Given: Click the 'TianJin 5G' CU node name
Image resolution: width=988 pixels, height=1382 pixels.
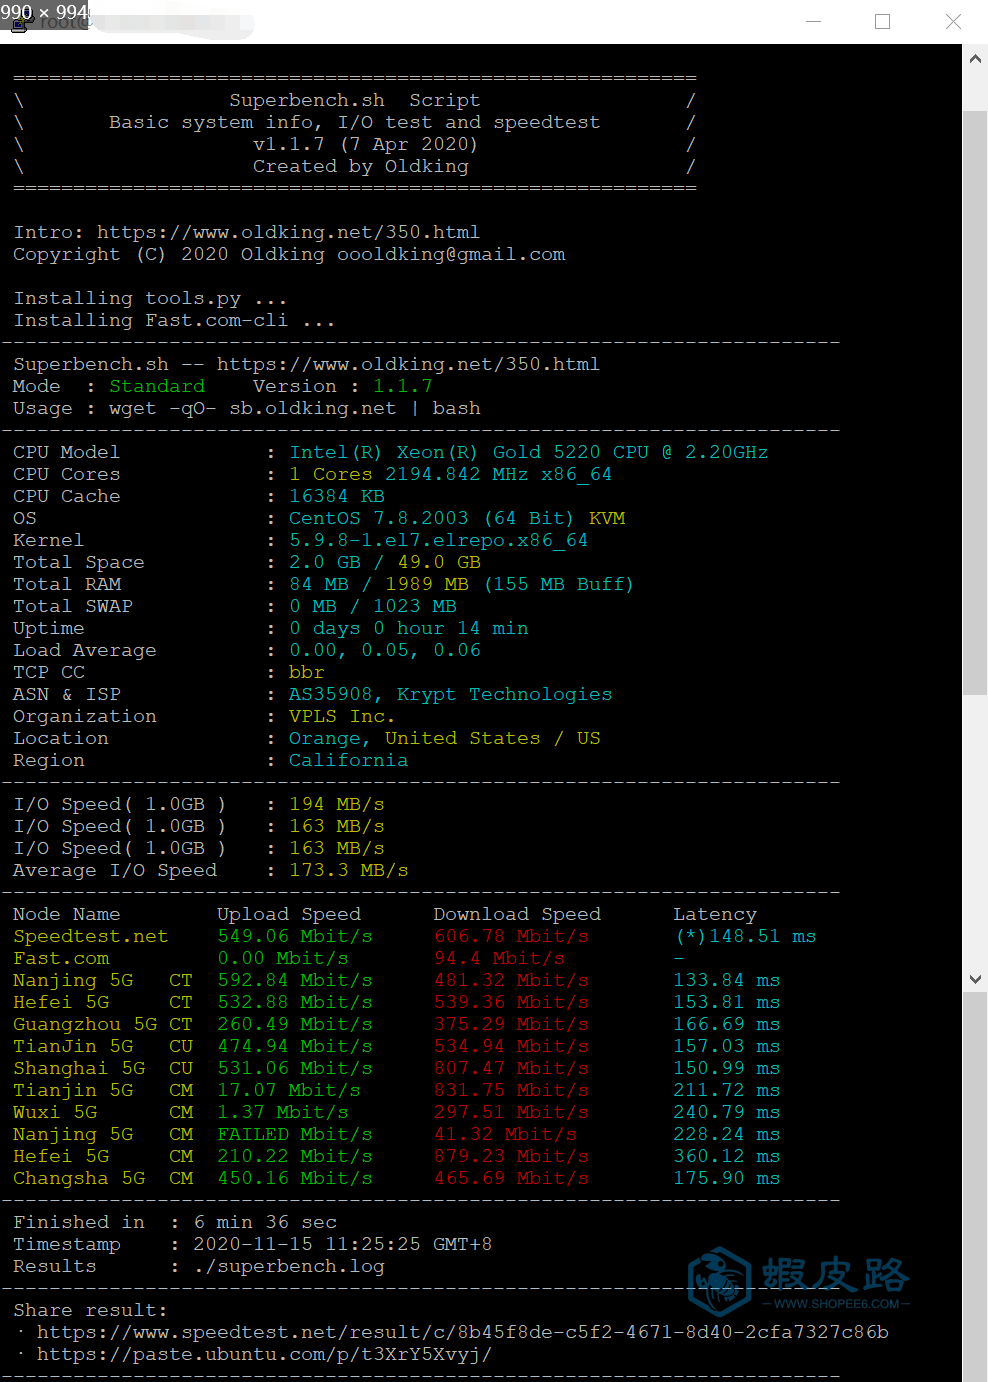Looking at the screenshot, I should coord(73,1046).
